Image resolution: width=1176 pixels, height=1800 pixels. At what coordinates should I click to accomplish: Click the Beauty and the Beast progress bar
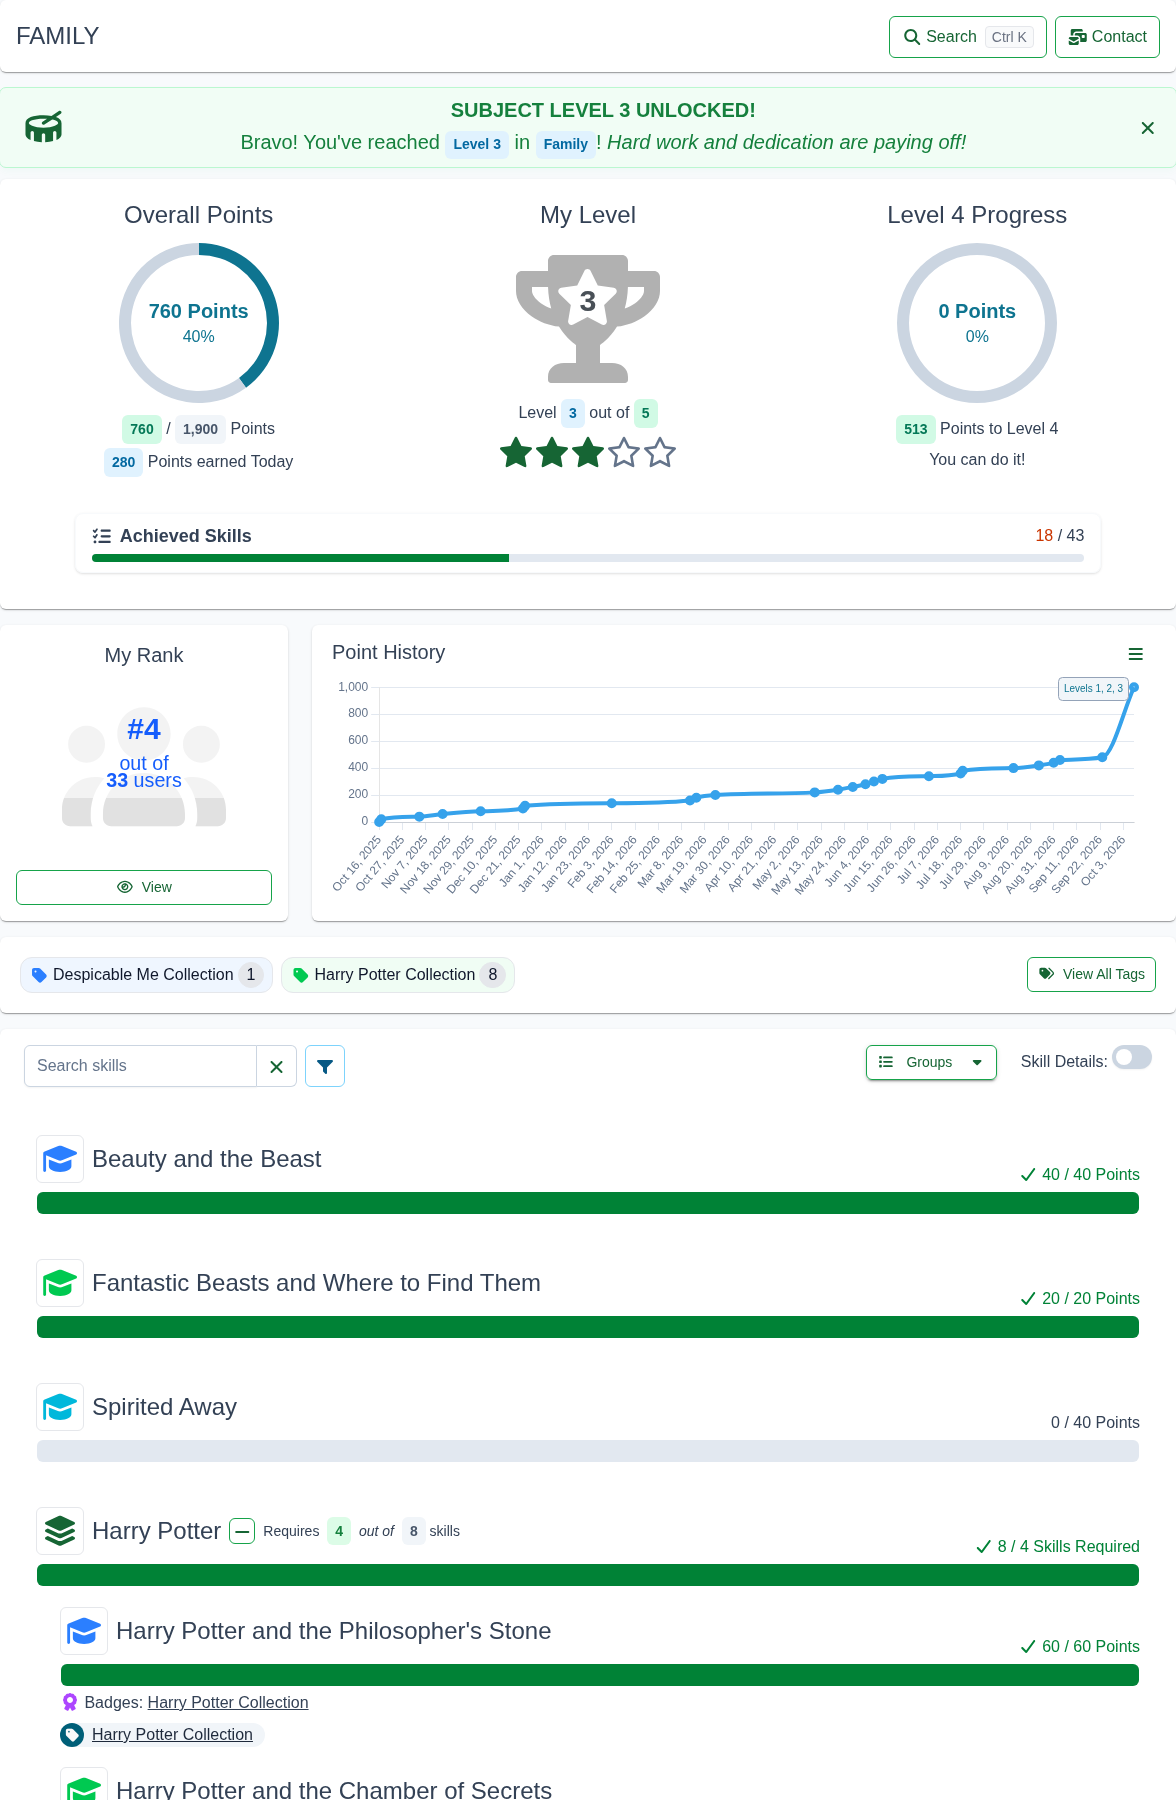click(588, 1203)
